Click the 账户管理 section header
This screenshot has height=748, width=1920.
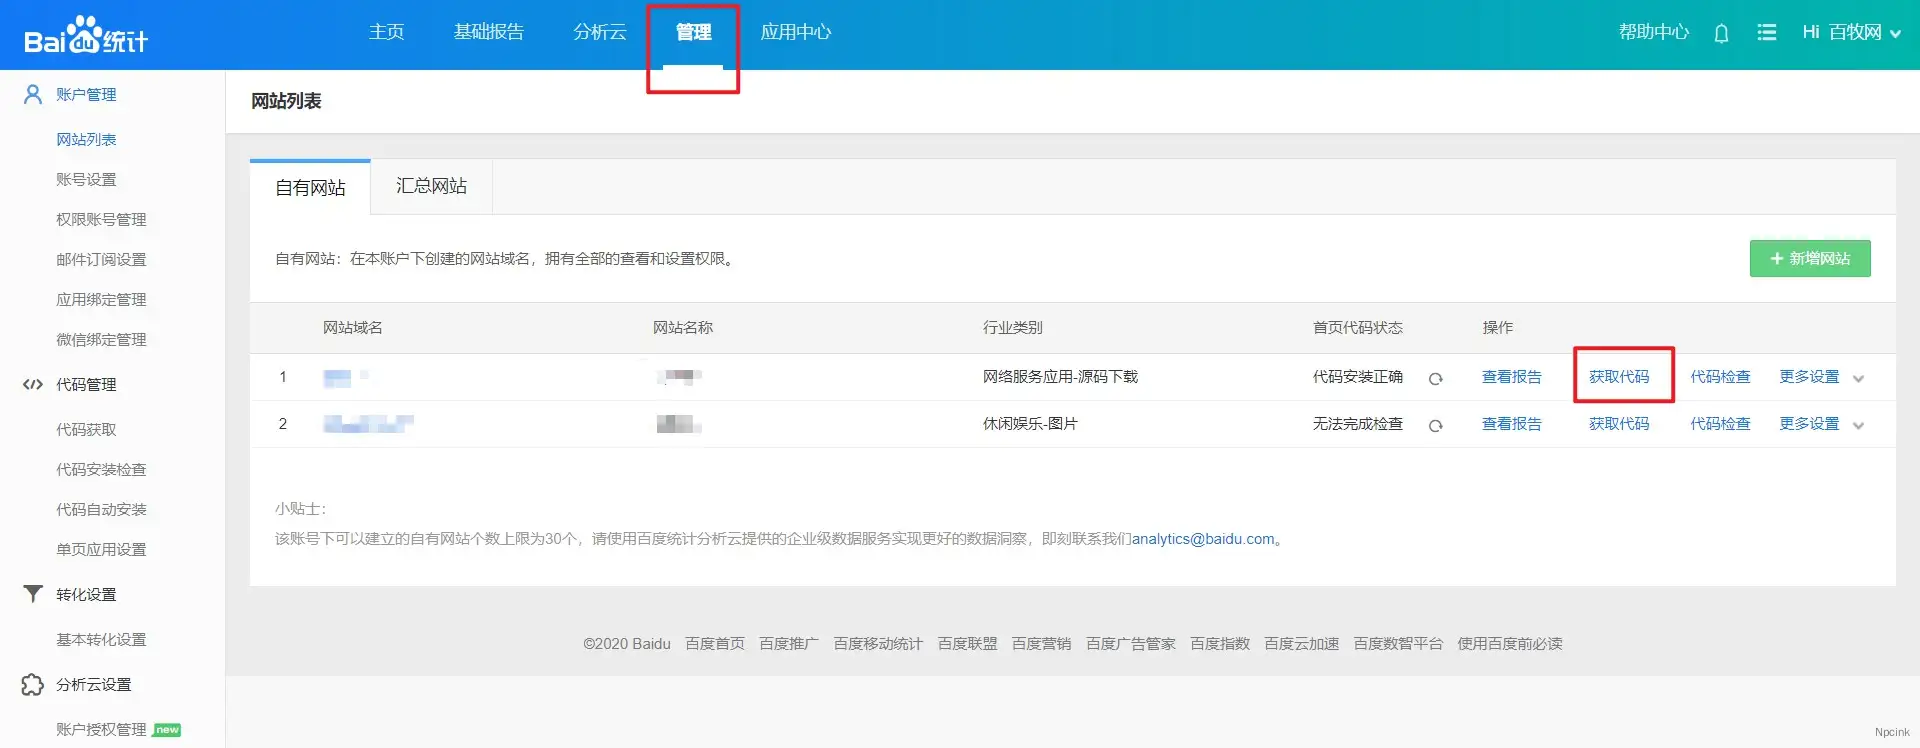[86, 95]
